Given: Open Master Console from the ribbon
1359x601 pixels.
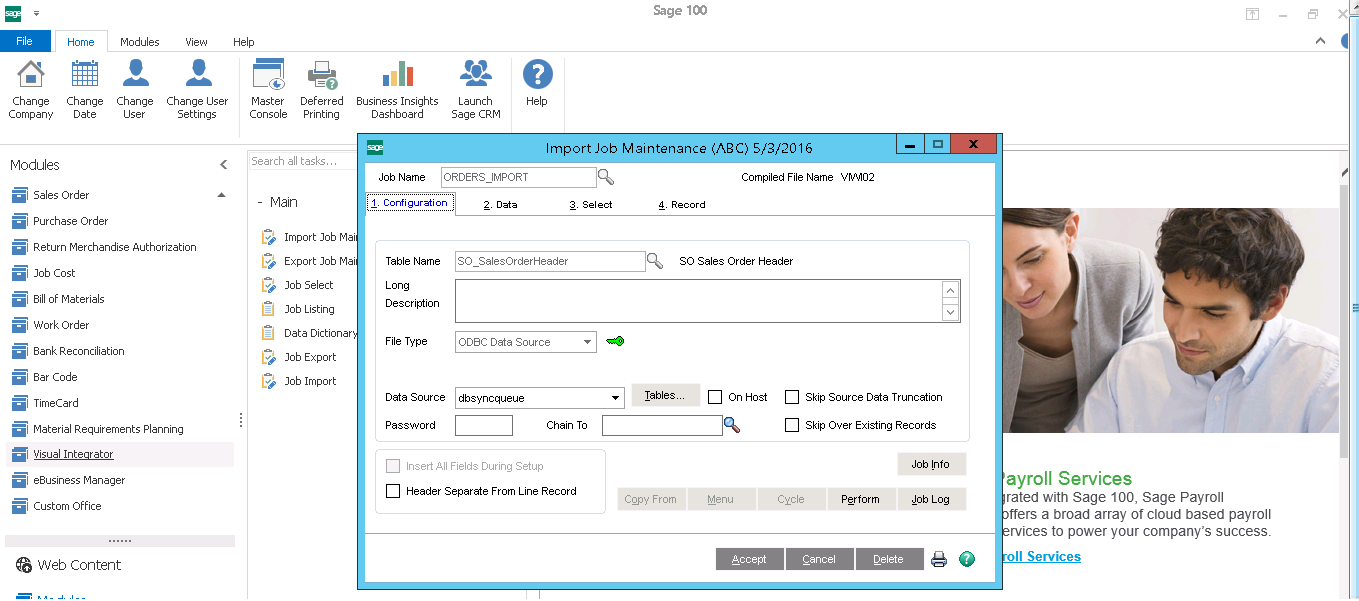Looking at the screenshot, I should click(x=268, y=89).
